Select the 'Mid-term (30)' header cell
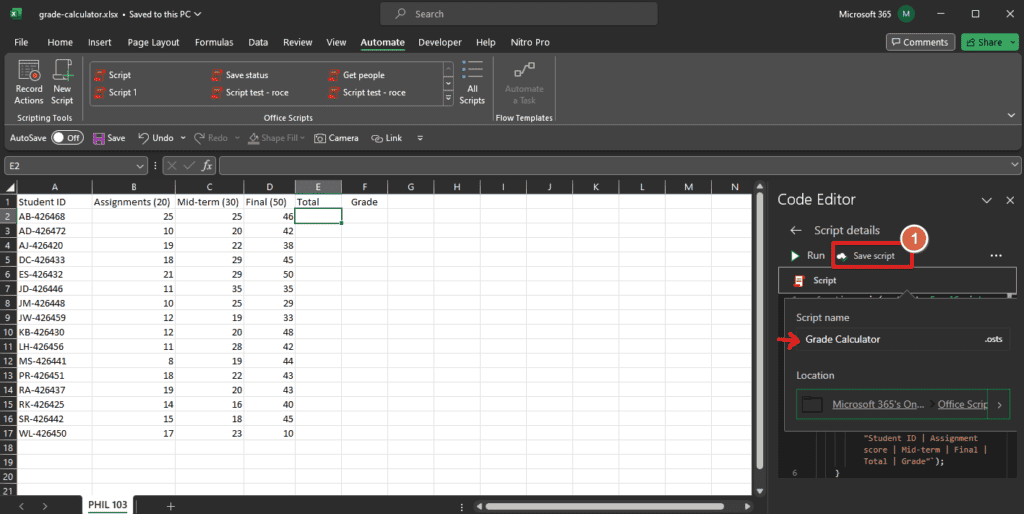 tap(210, 202)
